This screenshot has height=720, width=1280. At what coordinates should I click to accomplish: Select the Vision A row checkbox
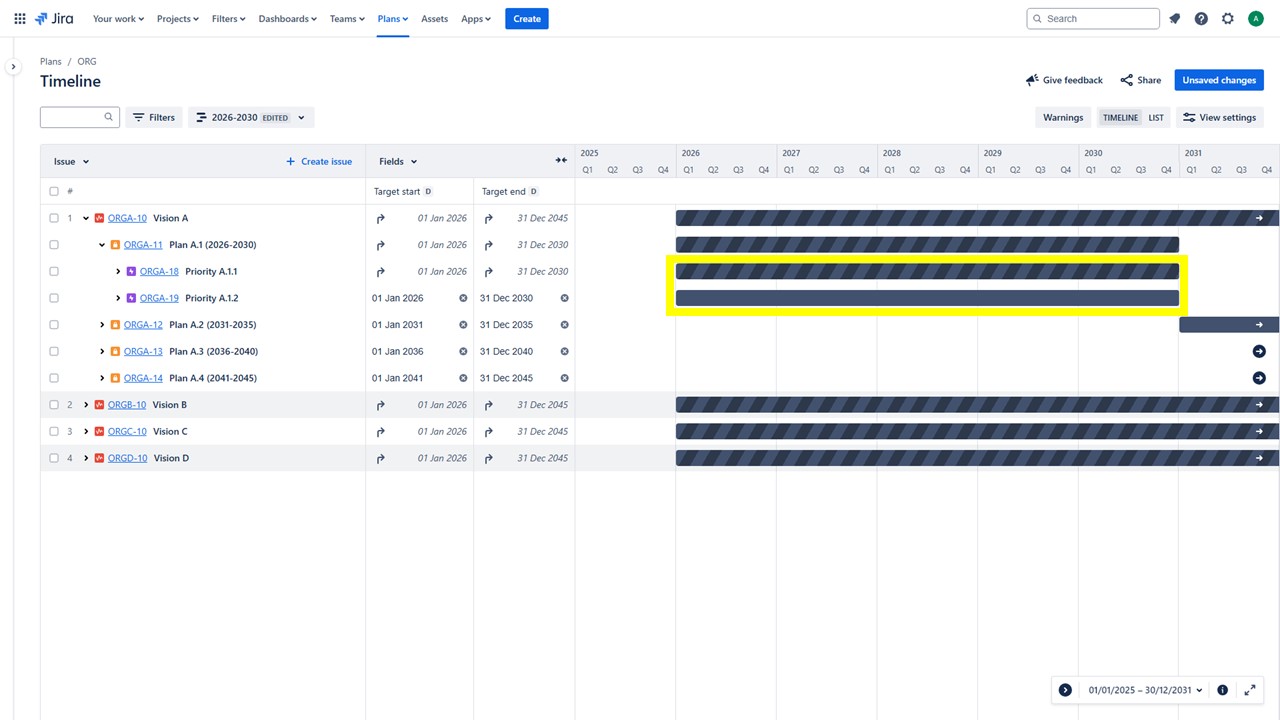[x=54, y=218]
